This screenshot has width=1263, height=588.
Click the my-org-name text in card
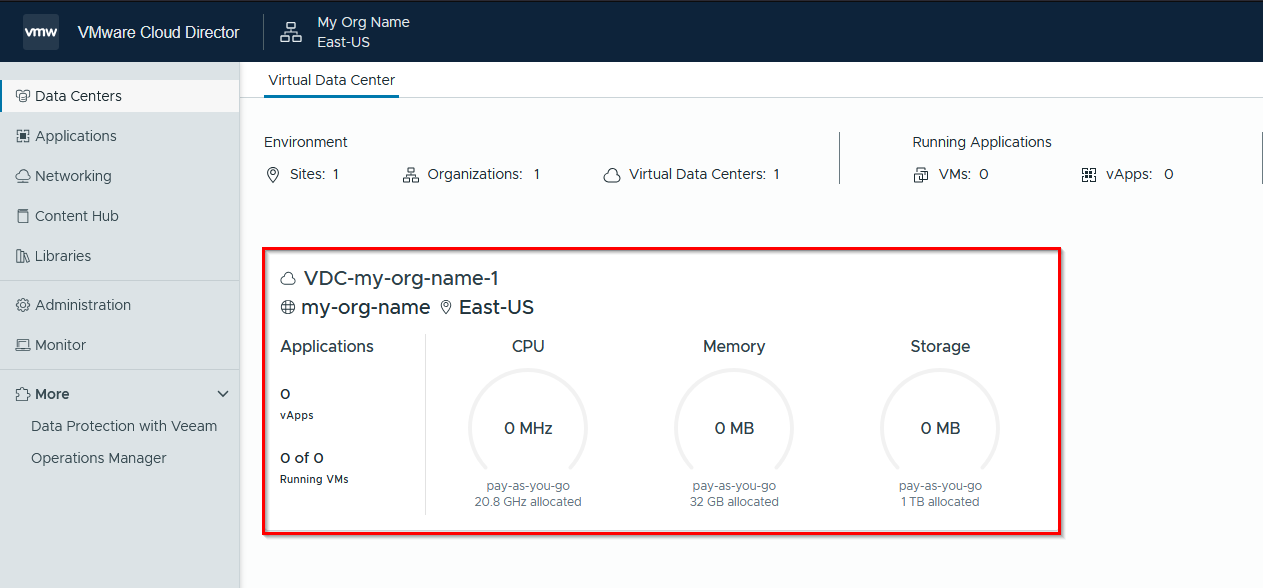pyautogui.click(x=366, y=307)
